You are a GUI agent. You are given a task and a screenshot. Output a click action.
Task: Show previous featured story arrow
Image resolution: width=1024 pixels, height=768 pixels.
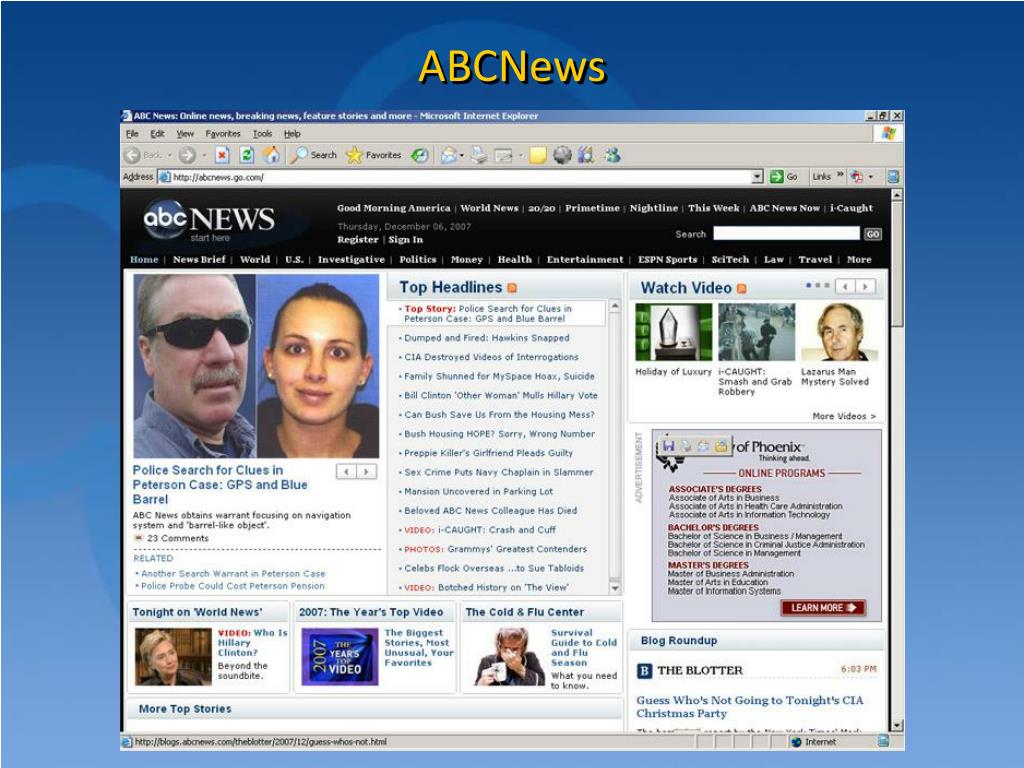click(346, 472)
